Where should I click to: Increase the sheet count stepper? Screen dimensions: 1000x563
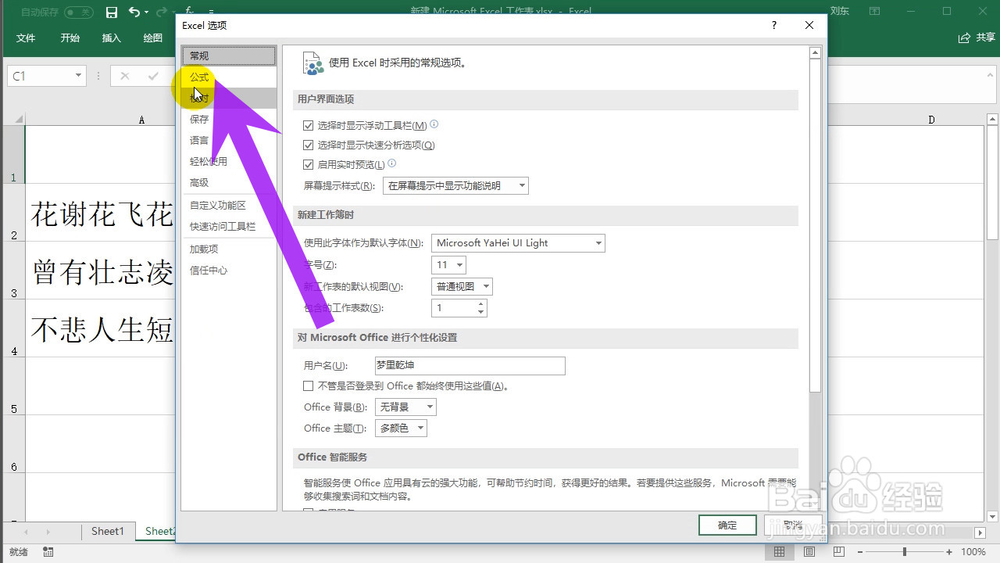tap(481, 304)
